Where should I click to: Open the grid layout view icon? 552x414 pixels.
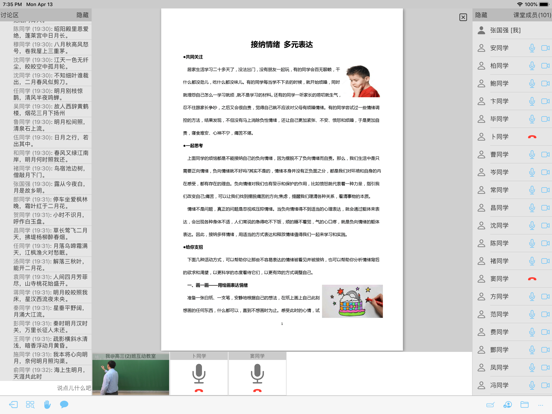(30, 404)
